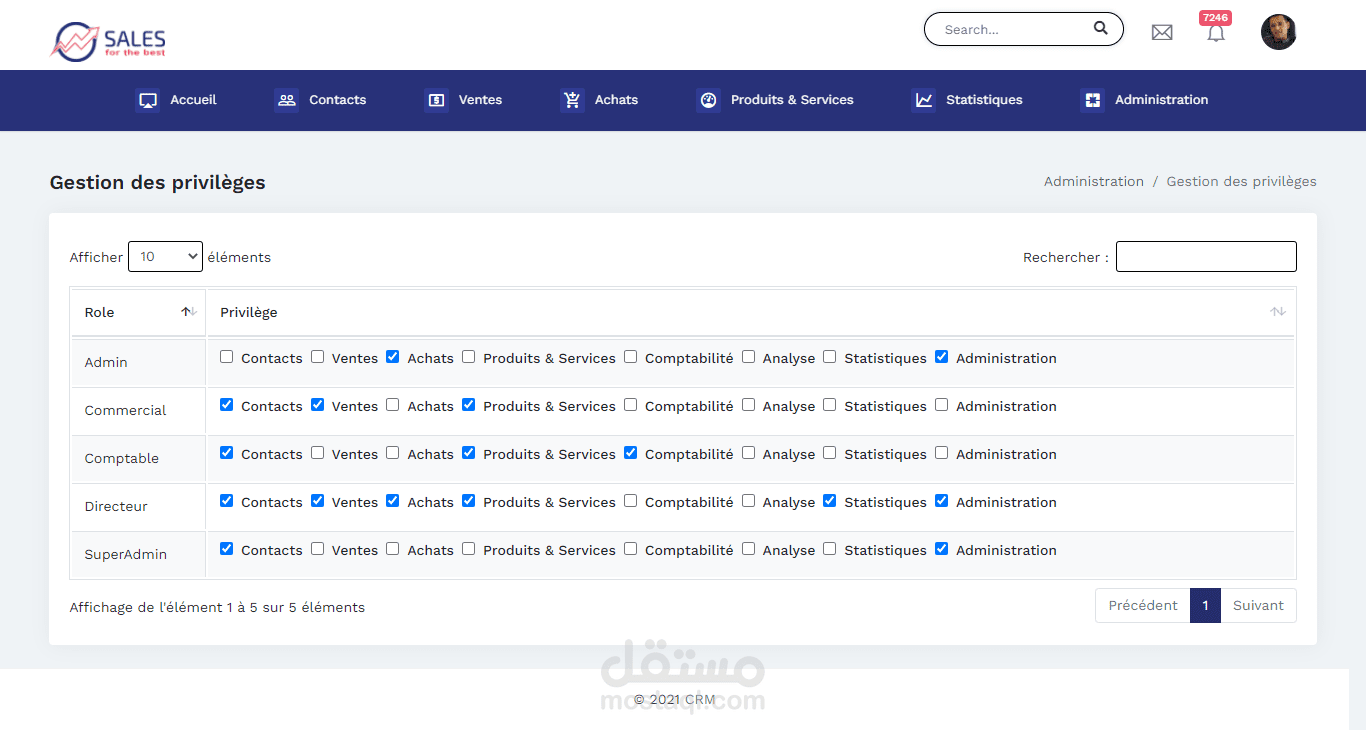
Task: Focus the Rechercher input field
Action: pos(1206,257)
